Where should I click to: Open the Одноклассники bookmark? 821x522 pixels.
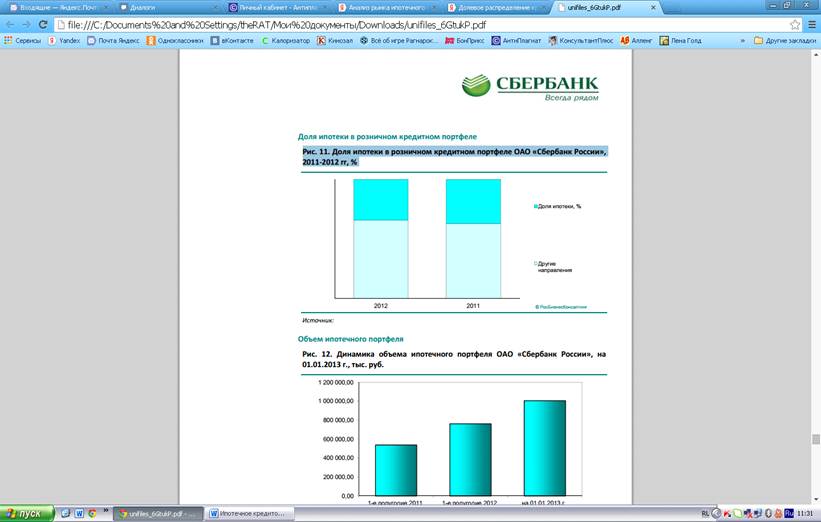[175, 40]
